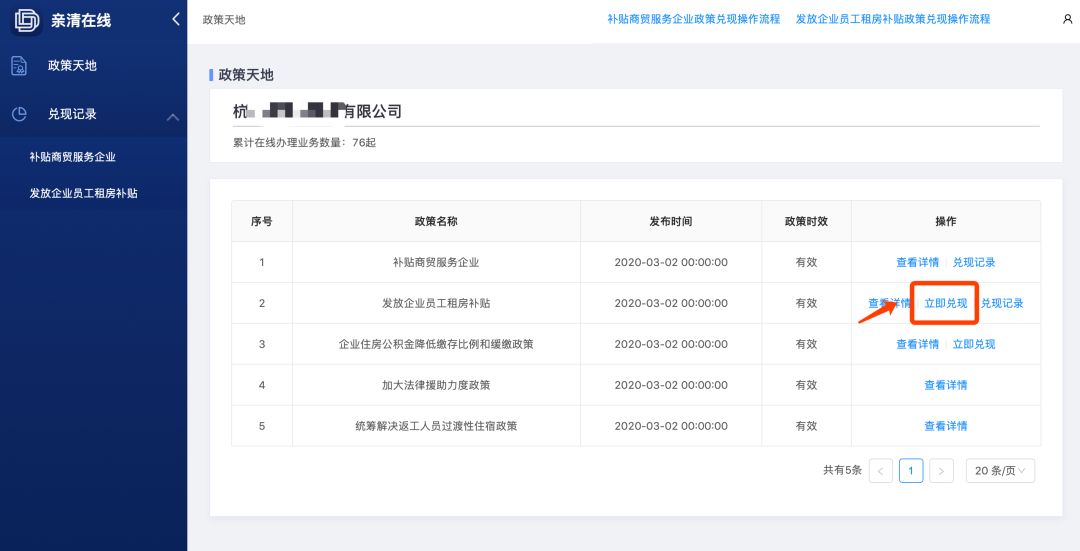Click the 政策时效 column header
Viewport: 1080px width, 551px height.
pos(807,221)
